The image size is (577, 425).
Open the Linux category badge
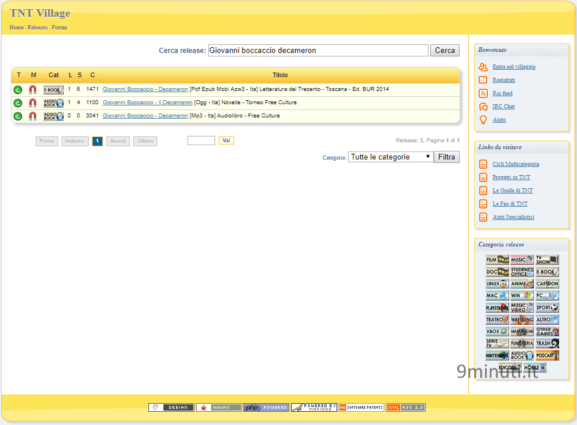tap(497, 284)
